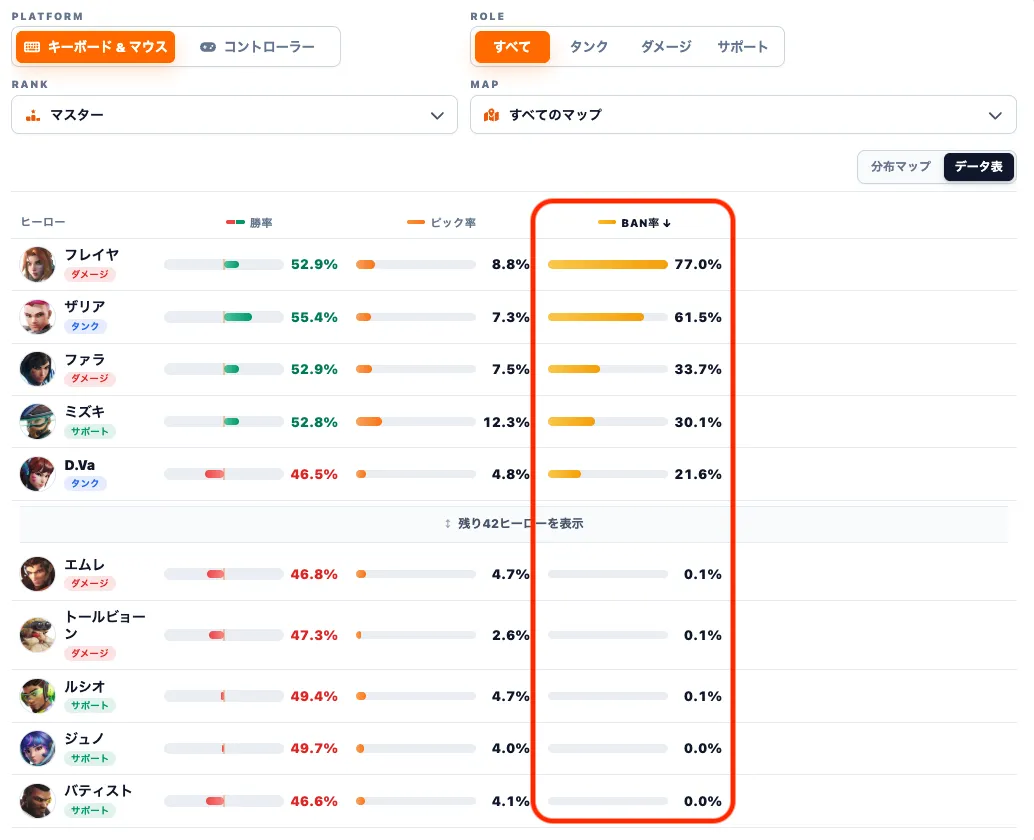Click エムレ hero name
The width and height of the screenshot is (1034, 840).
(x=84, y=565)
